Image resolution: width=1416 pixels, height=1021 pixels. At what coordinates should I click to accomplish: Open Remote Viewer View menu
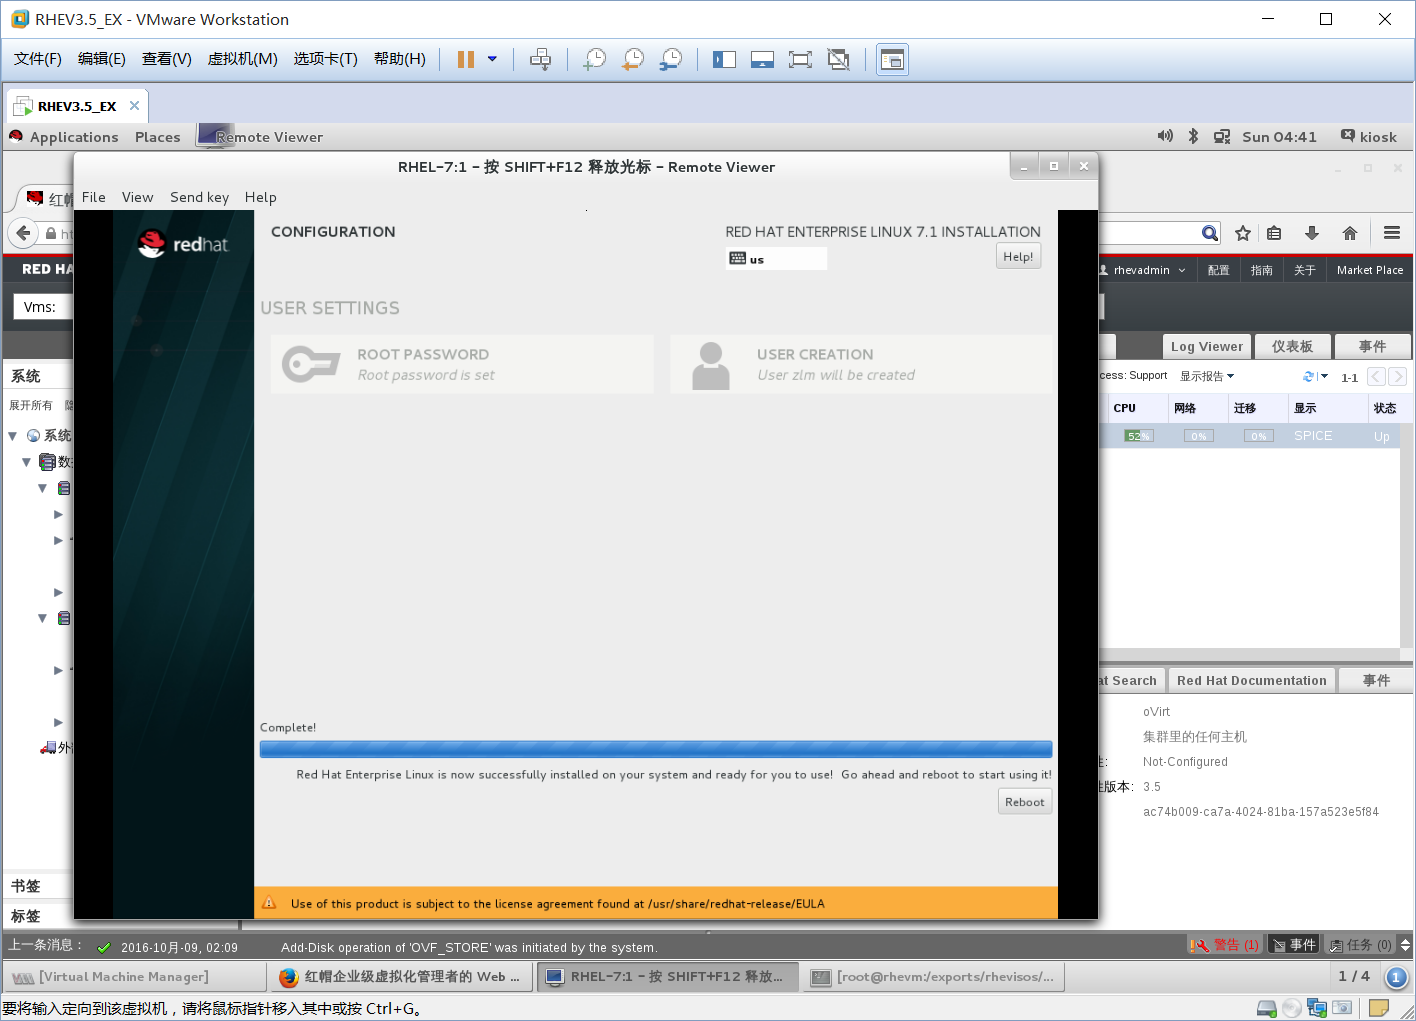coord(138,197)
